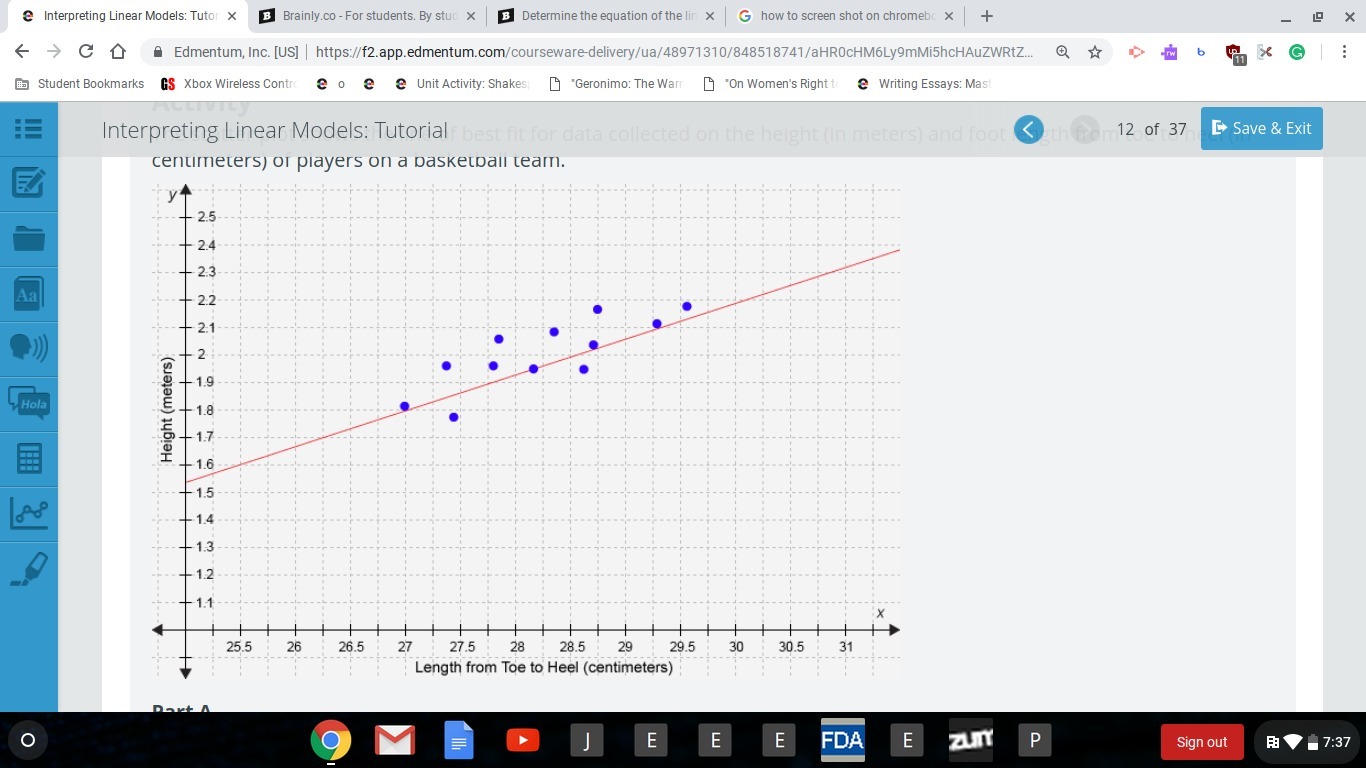The image size is (1366, 768).
Task: Reload the current page
Action: point(86,51)
